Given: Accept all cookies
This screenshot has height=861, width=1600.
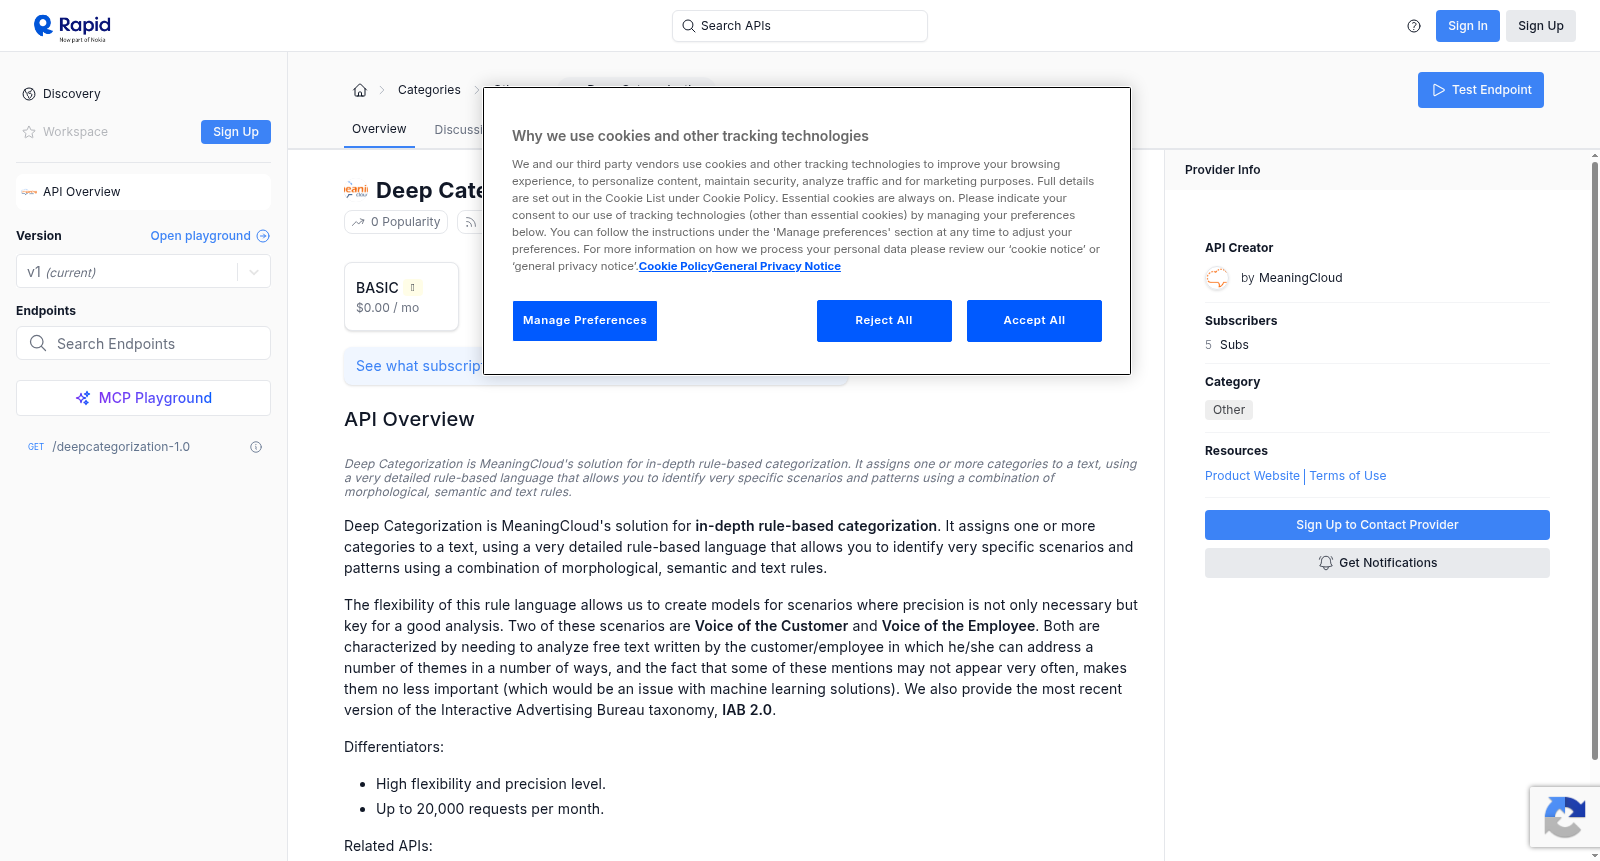Looking at the screenshot, I should coord(1034,321).
